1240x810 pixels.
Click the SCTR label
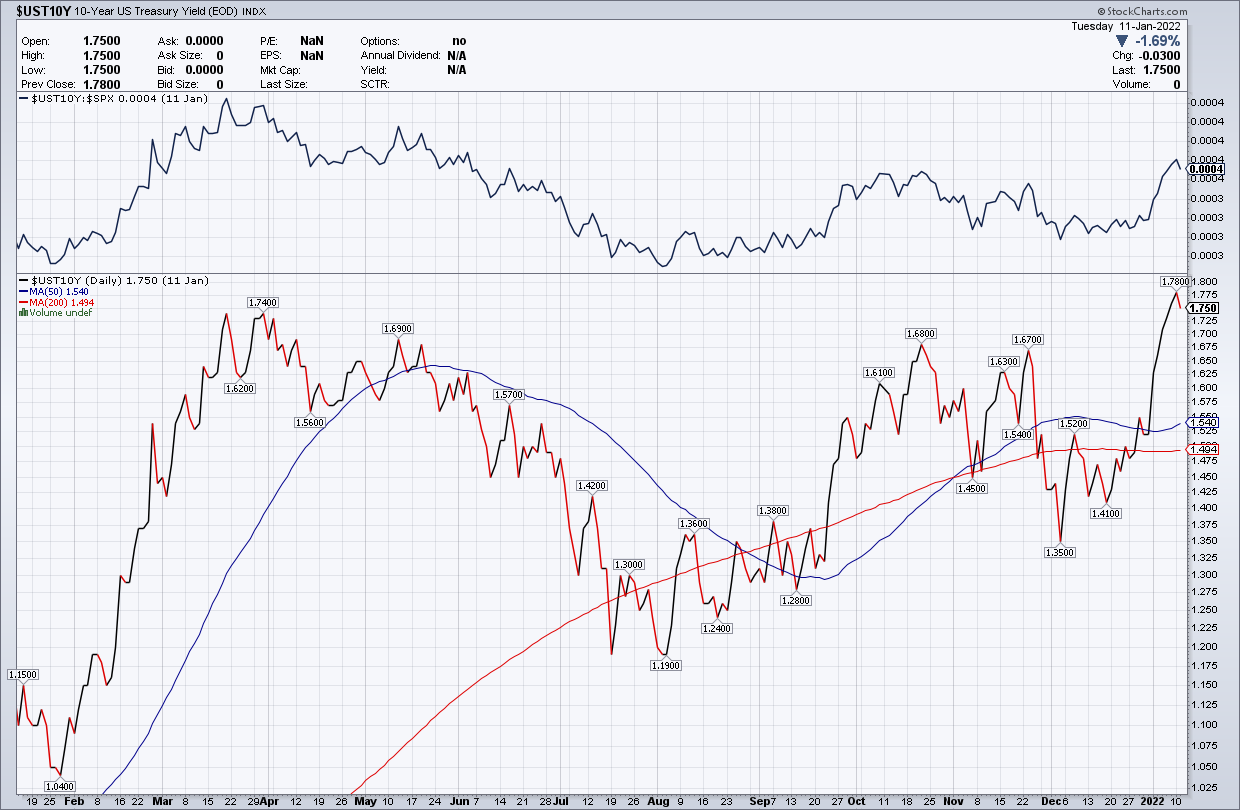tap(375, 84)
